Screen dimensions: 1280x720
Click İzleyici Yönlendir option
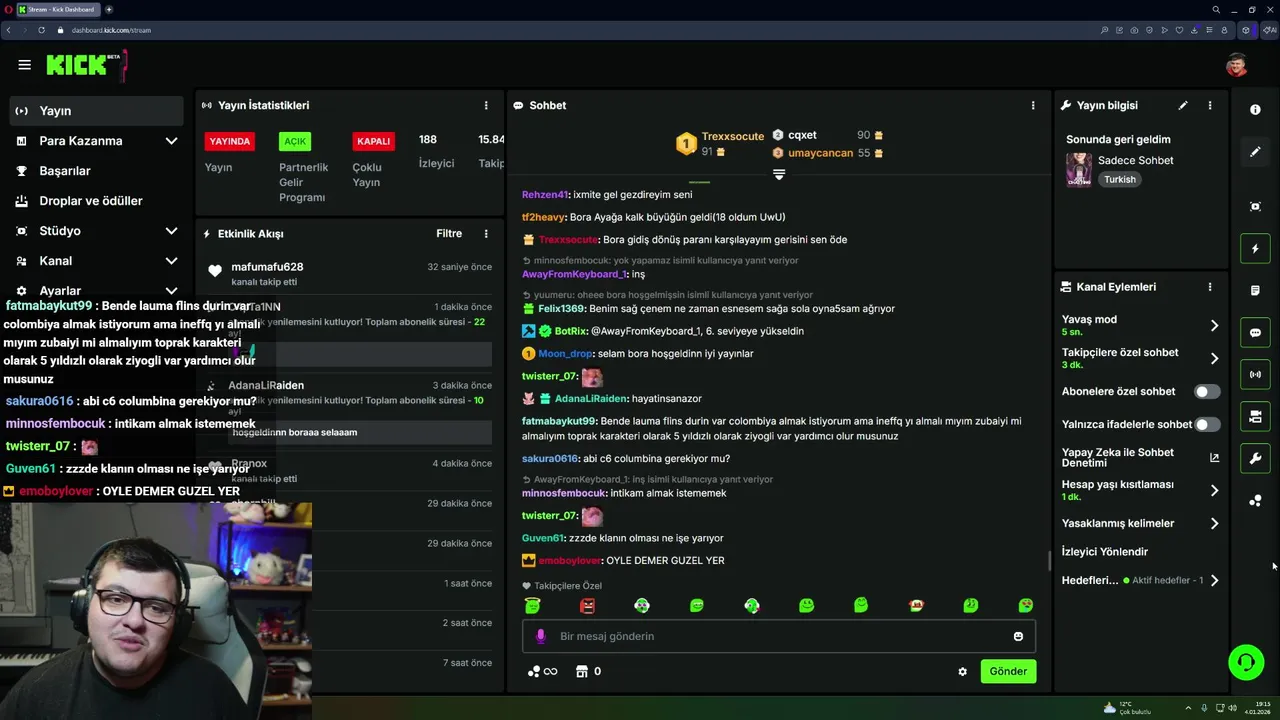(1104, 552)
